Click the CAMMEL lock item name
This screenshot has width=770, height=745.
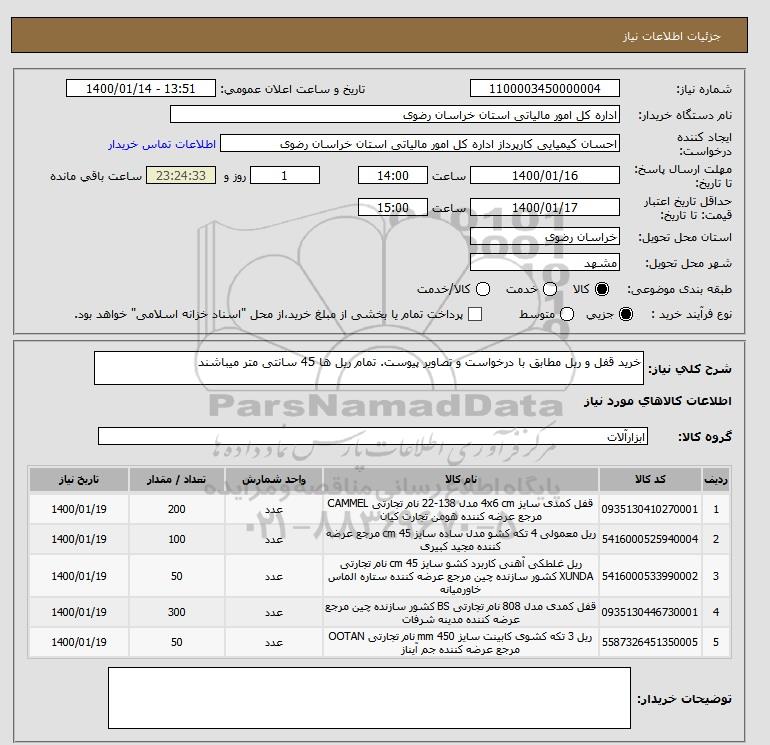[461, 510]
